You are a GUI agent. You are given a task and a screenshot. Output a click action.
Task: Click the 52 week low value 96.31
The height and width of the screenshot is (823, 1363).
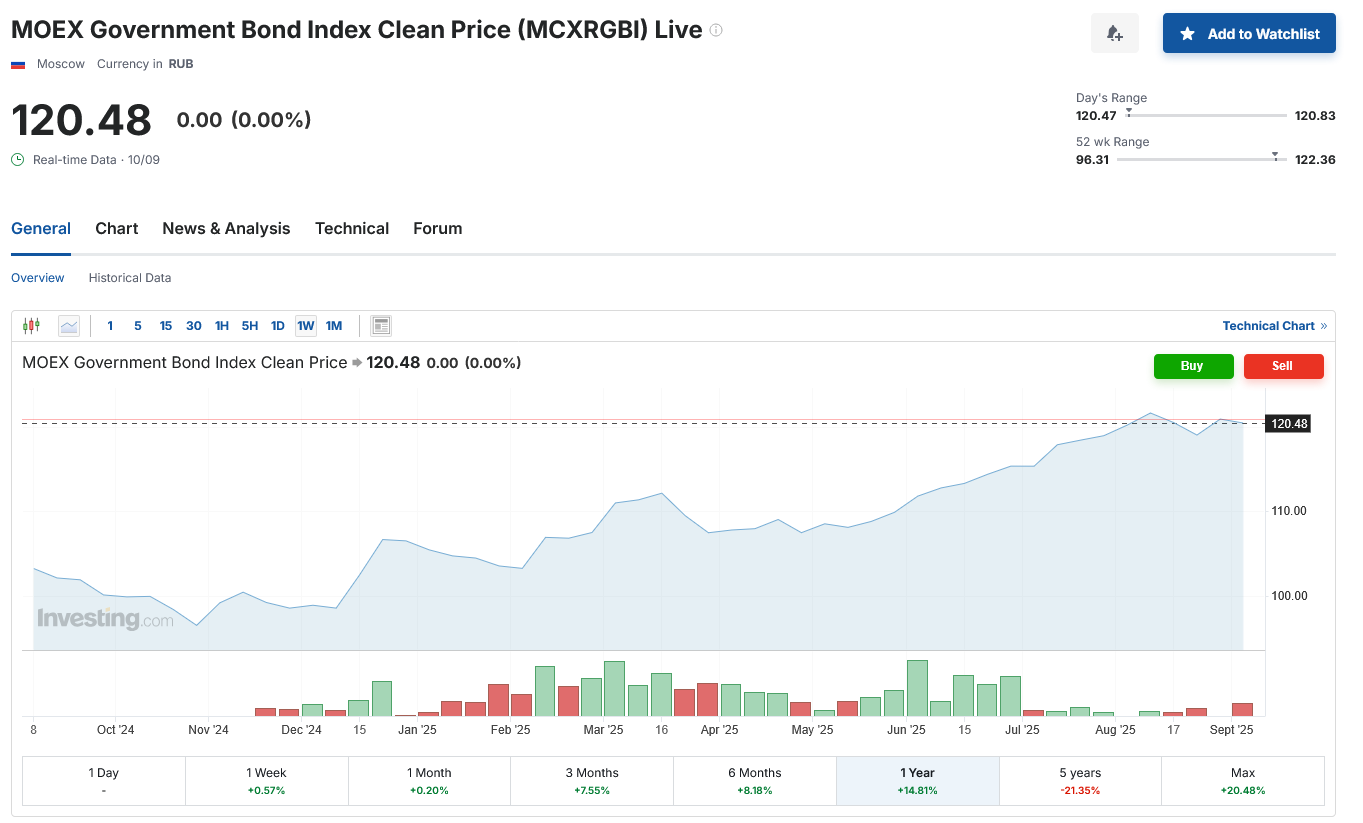[x=1092, y=160]
